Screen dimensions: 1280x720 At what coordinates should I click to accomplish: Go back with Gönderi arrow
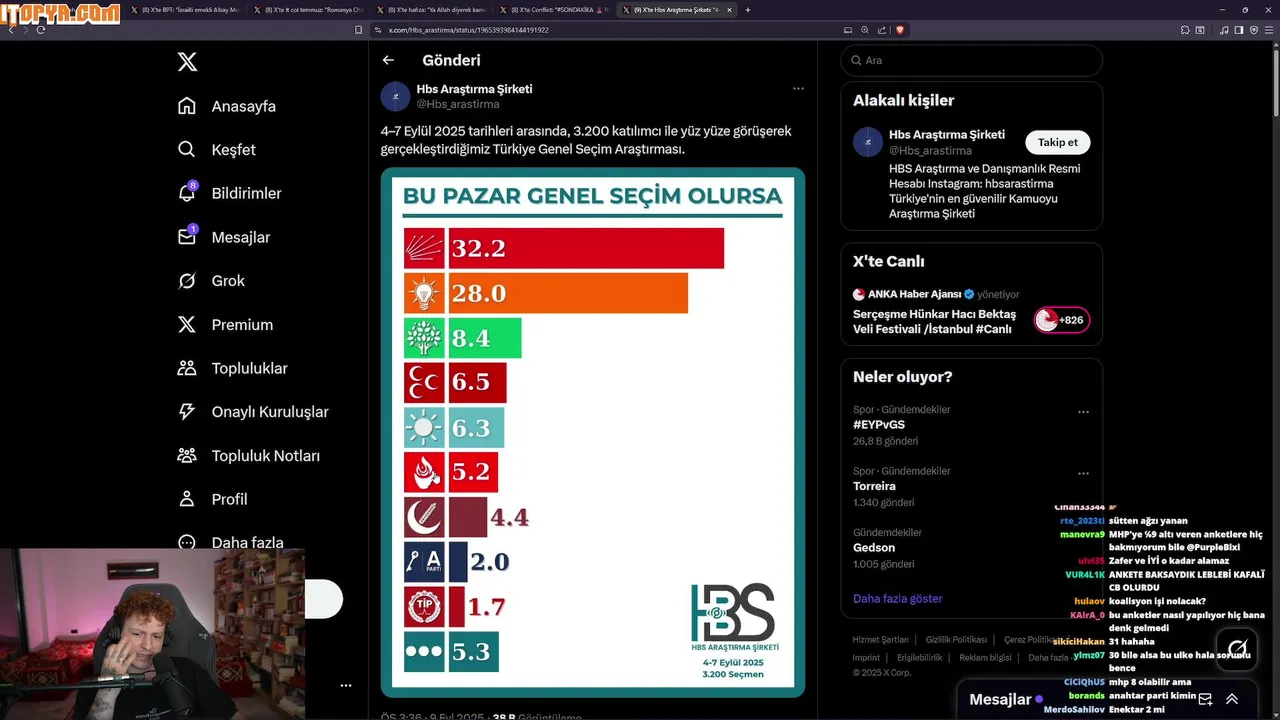pyautogui.click(x=388, y=60)
